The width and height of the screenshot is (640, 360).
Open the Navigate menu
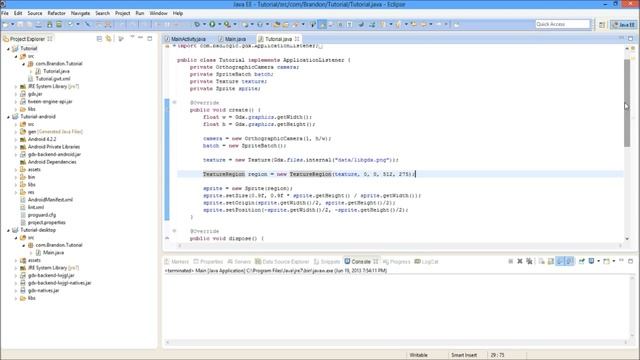pos(80,13)
